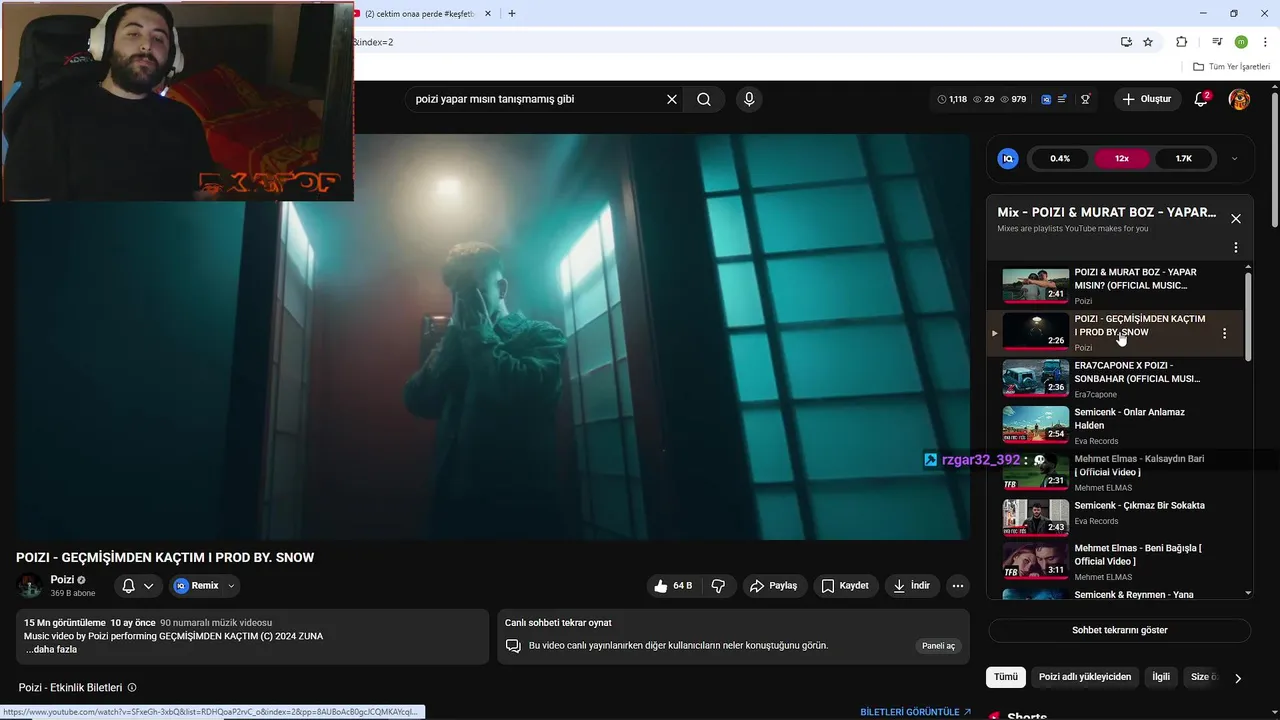The image size is (1280, 720).
Task: Click the trophy icon in top bar
Action: (1085, 99)
